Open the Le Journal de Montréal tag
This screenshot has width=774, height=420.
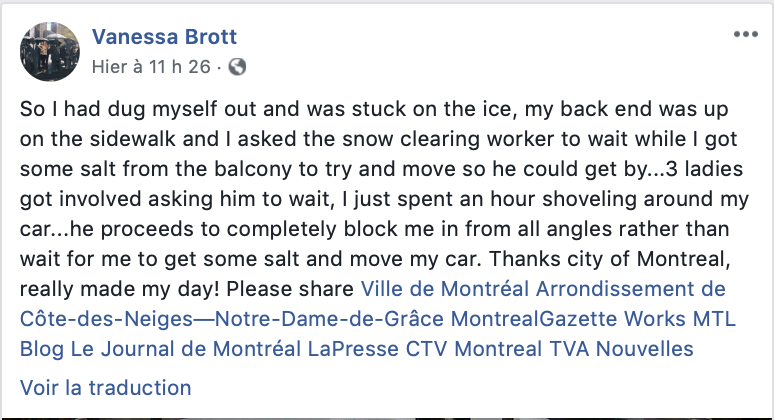click(x=186, y=349)
